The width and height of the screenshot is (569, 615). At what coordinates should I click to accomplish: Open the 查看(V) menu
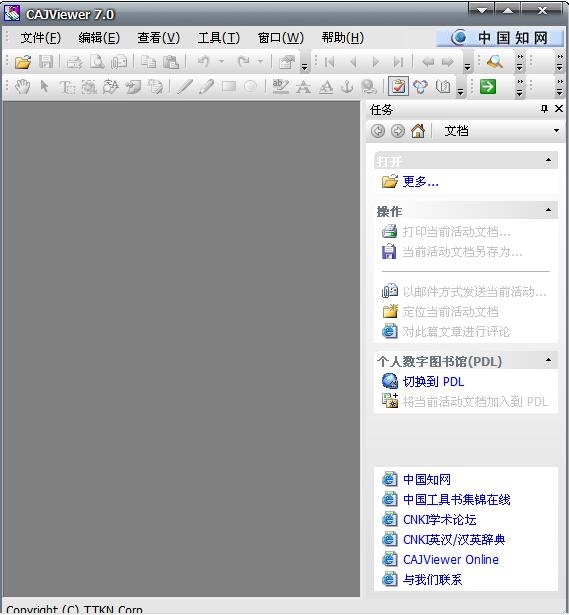158,38
